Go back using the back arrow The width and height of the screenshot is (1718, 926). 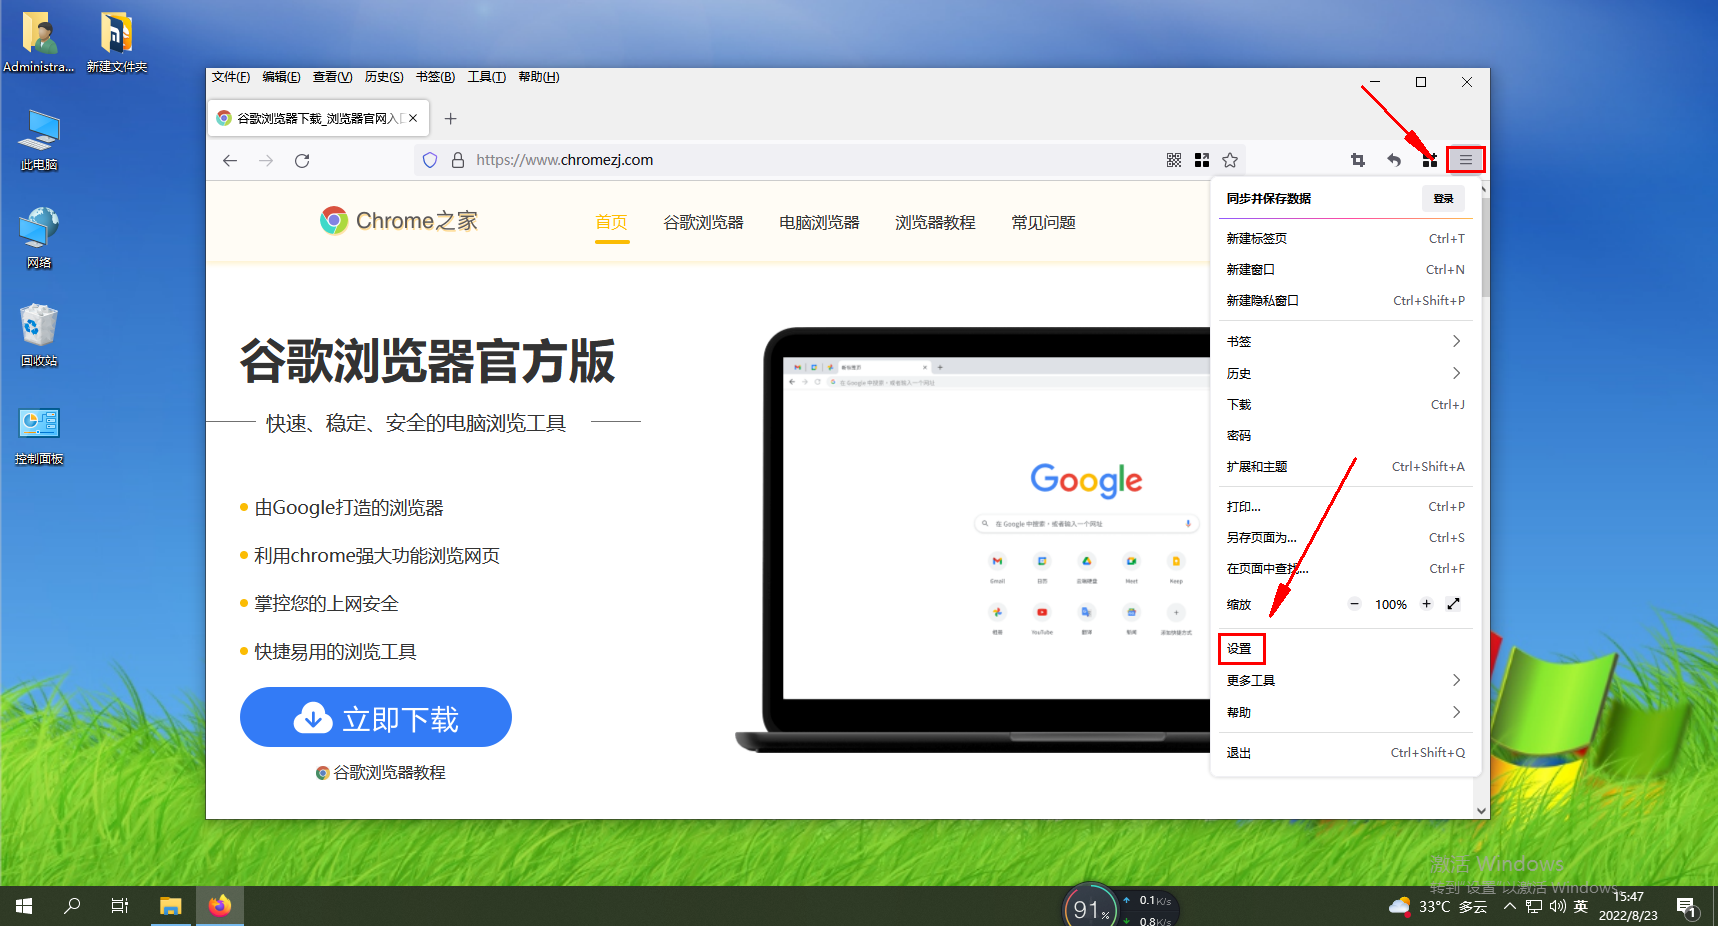tap(230, 160)
